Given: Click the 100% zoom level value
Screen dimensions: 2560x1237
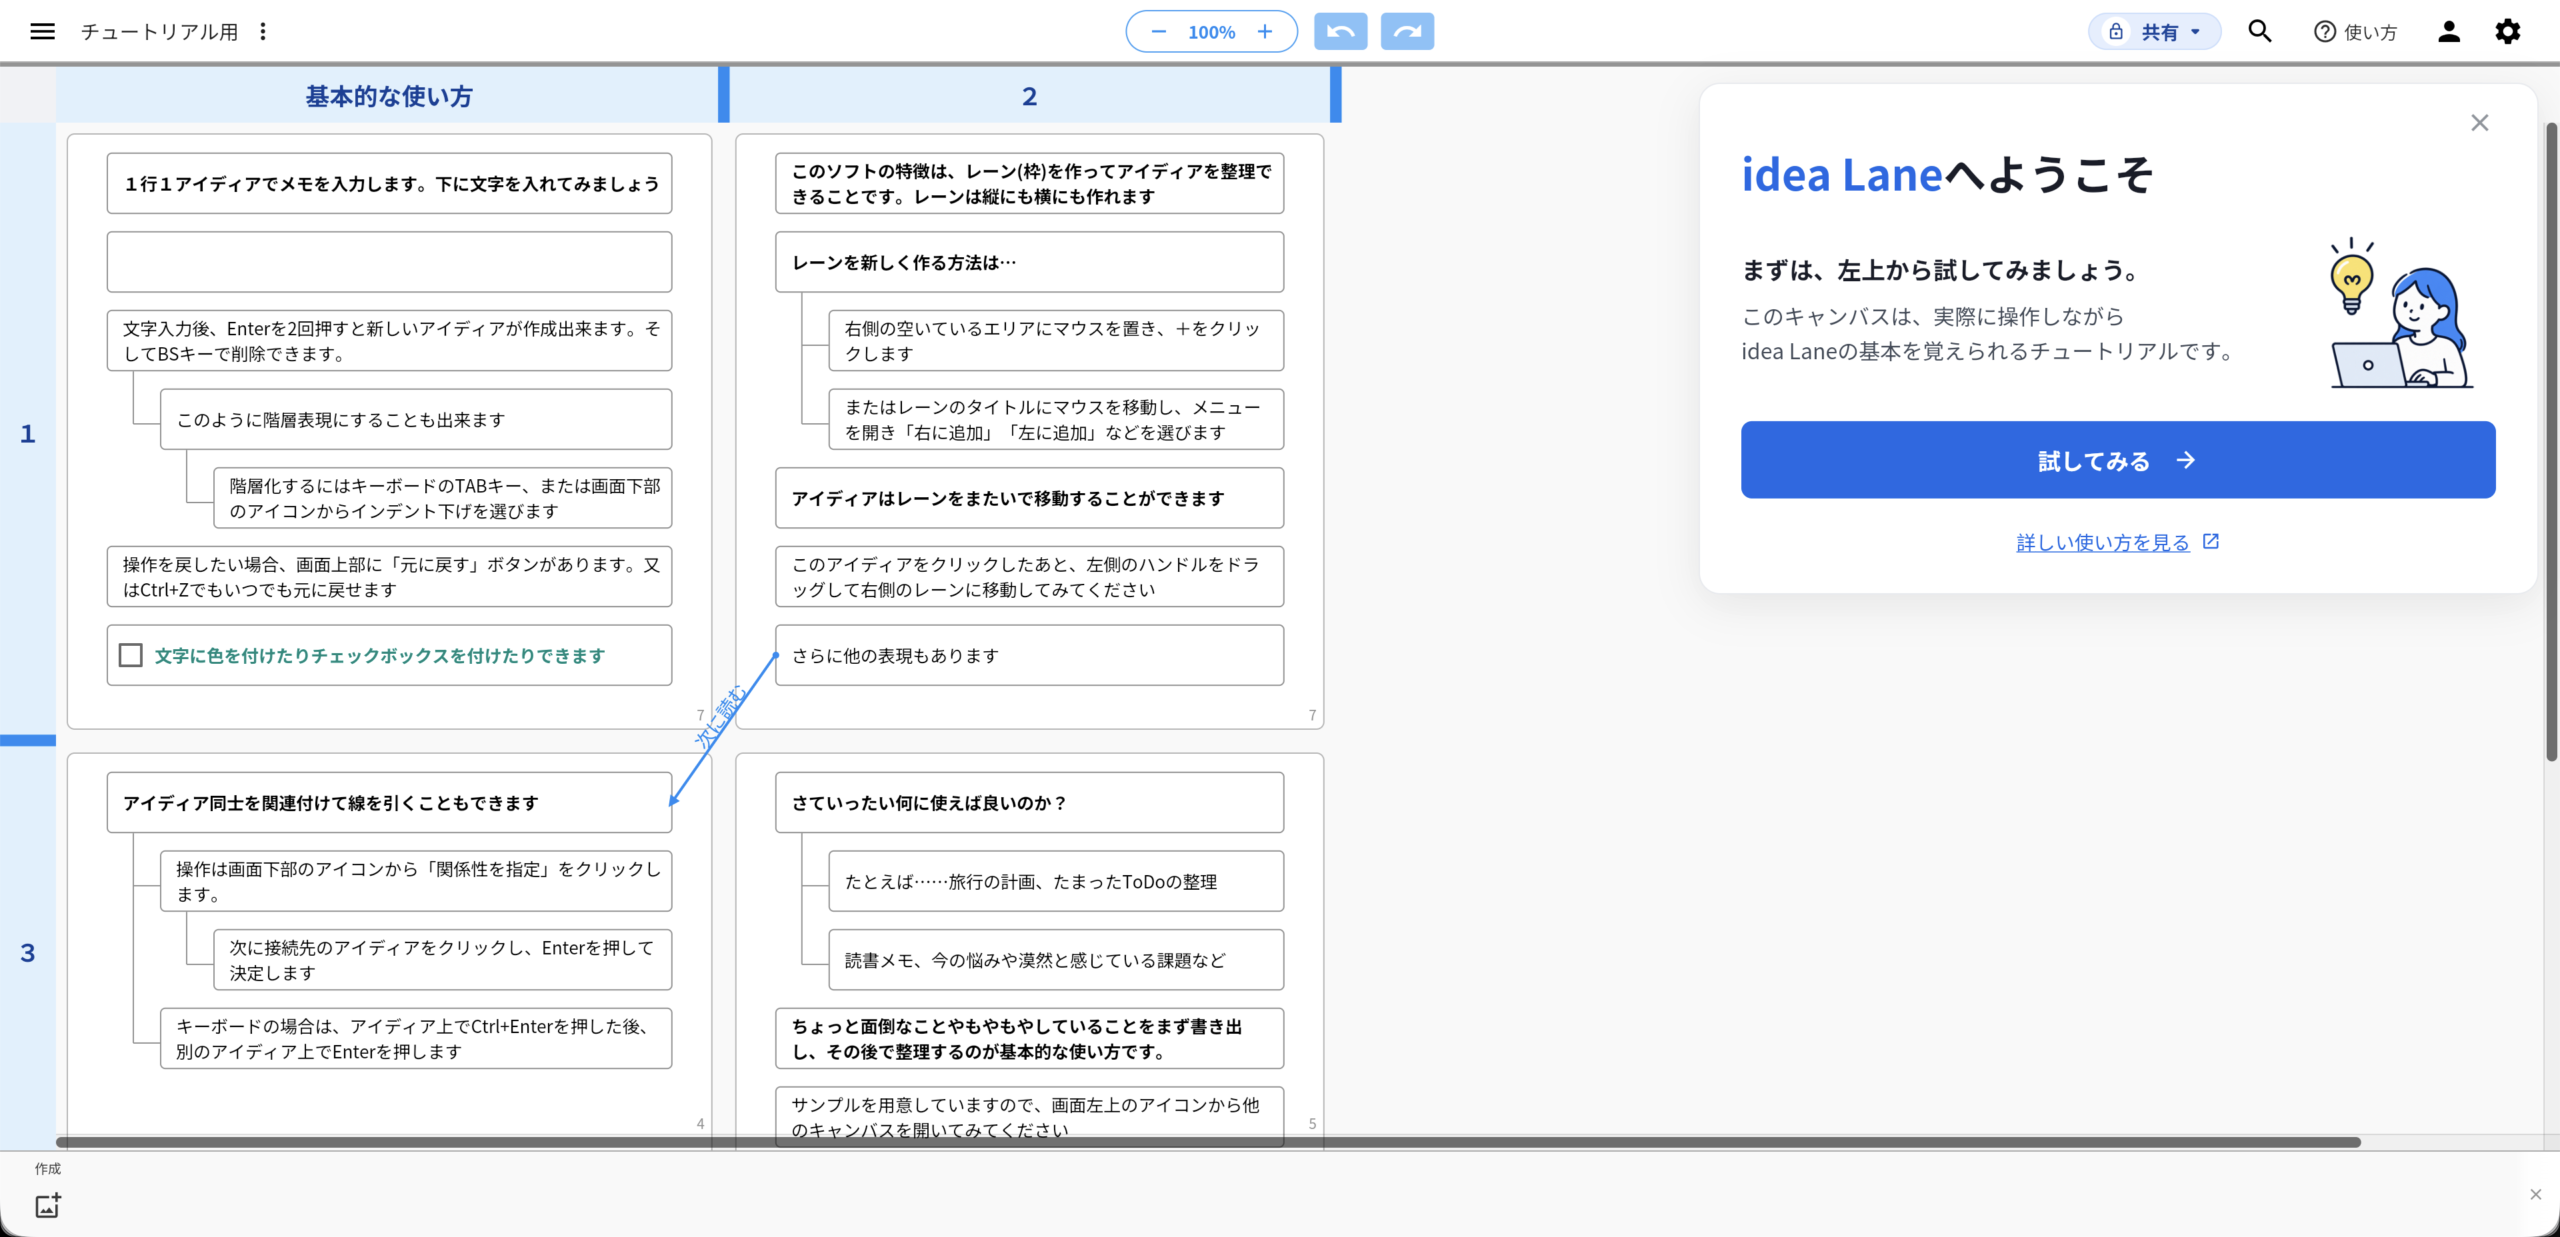Looking at the screenshot, I should click(1211, 32).
